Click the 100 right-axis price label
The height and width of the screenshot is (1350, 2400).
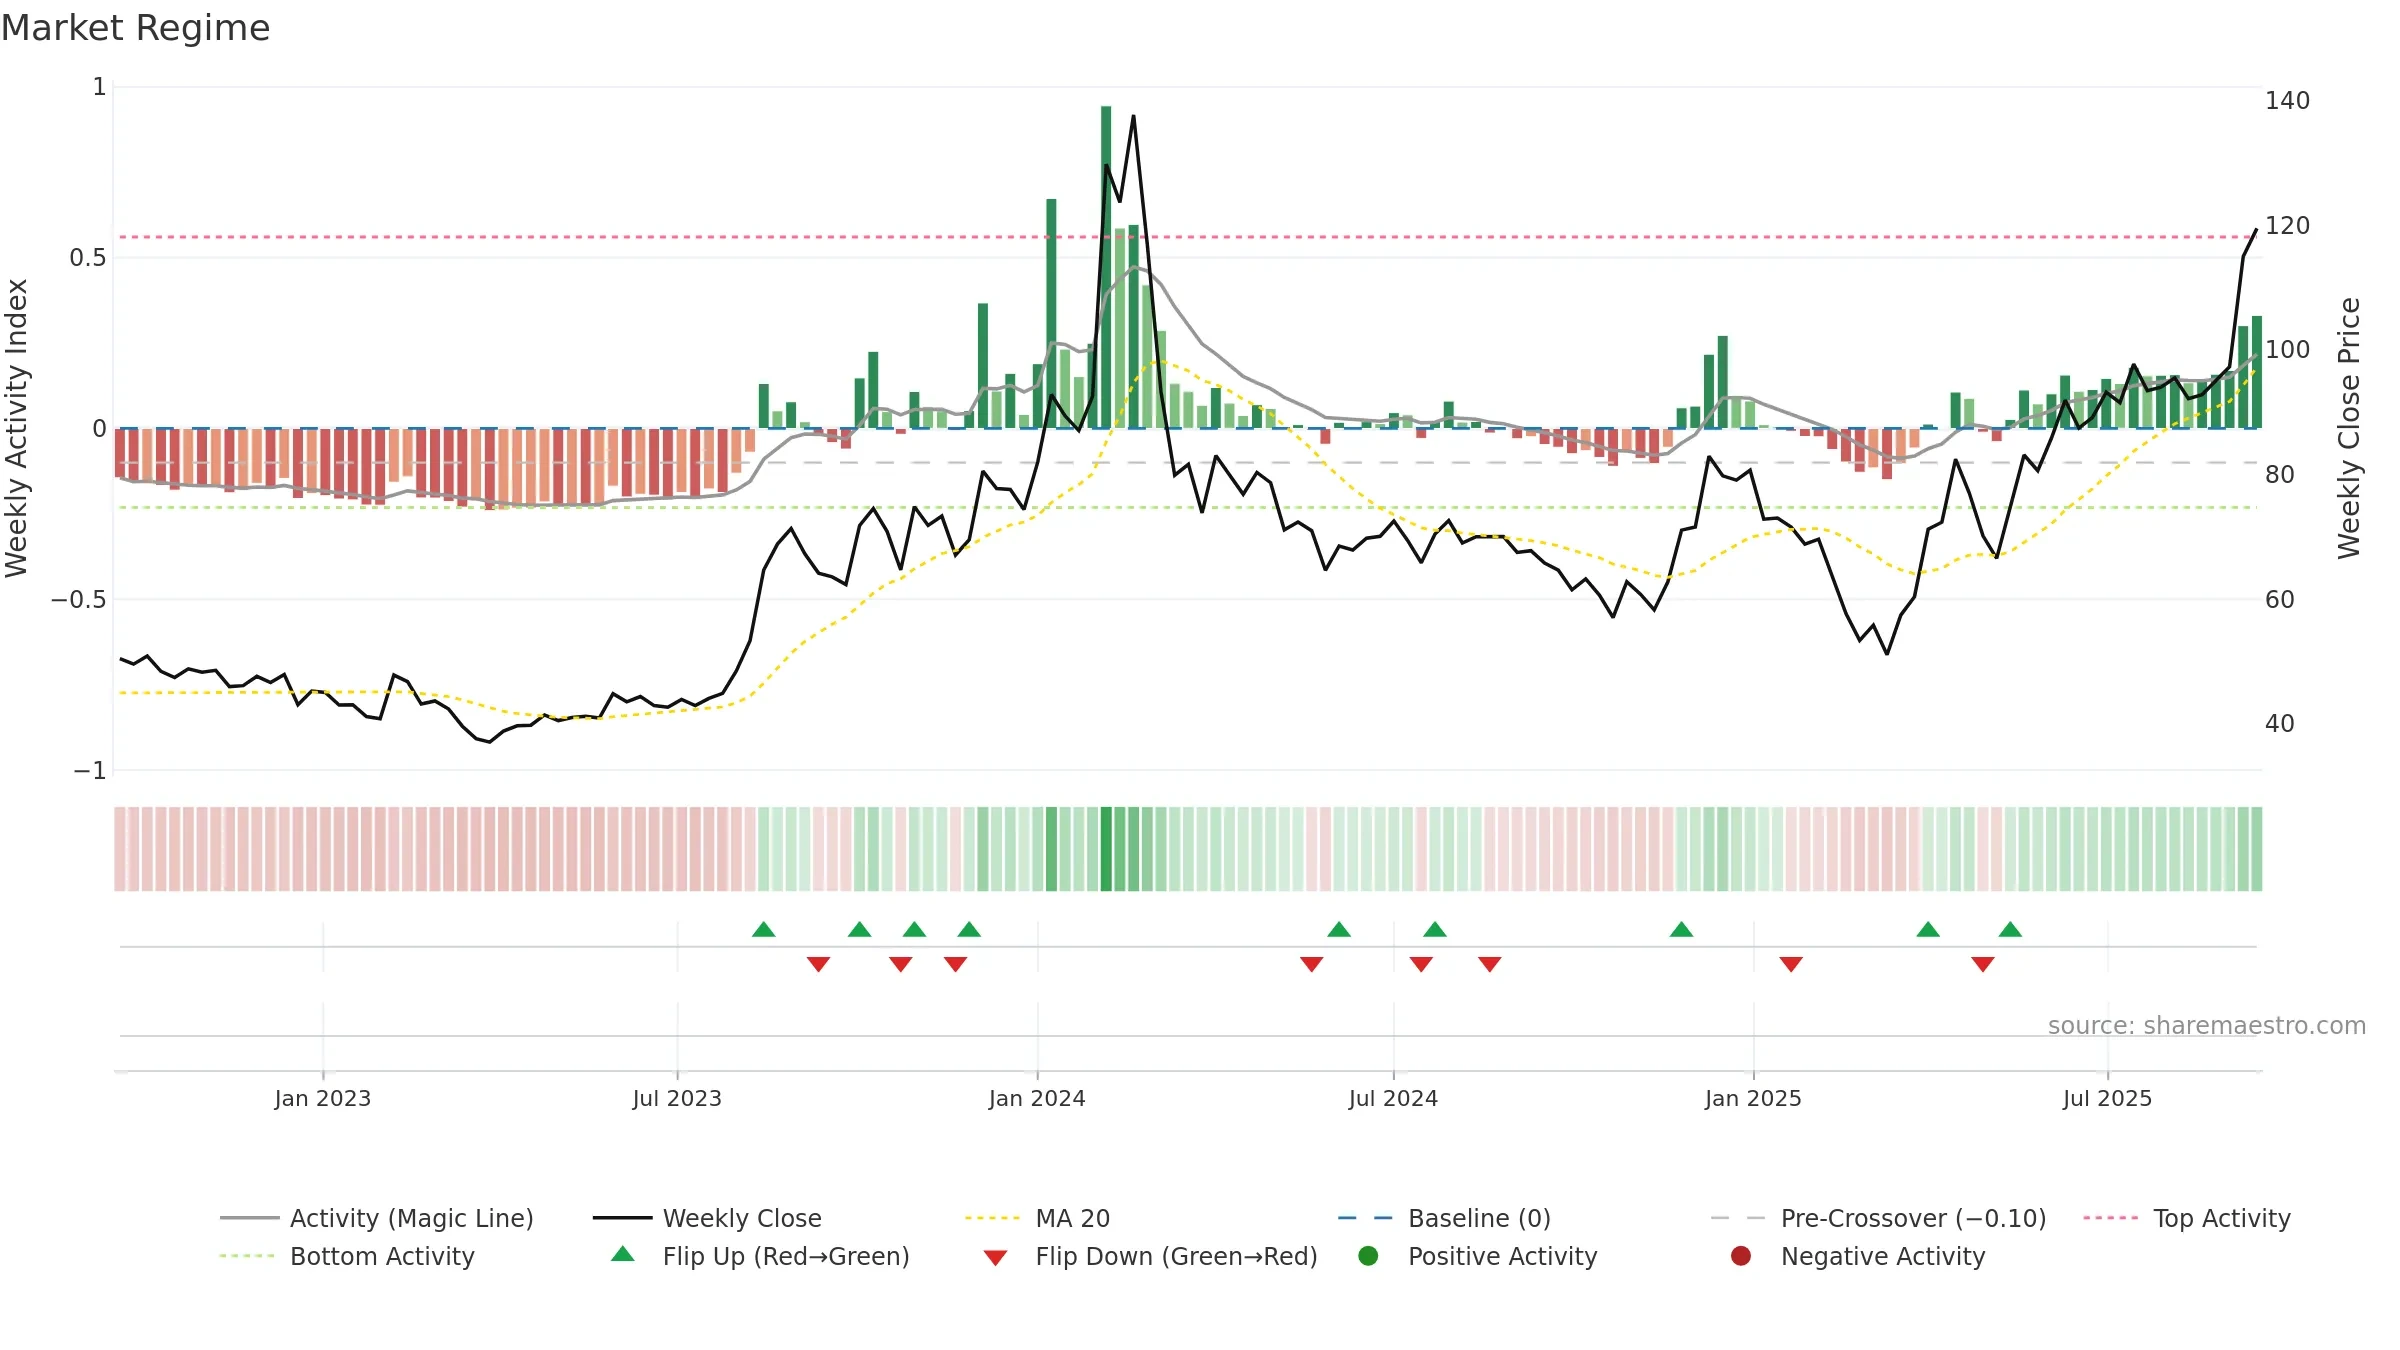click(2287, 350)
